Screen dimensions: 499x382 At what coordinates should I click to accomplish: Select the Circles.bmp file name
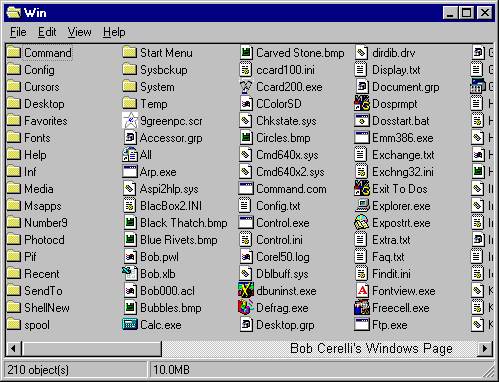(x=283, y=138)
